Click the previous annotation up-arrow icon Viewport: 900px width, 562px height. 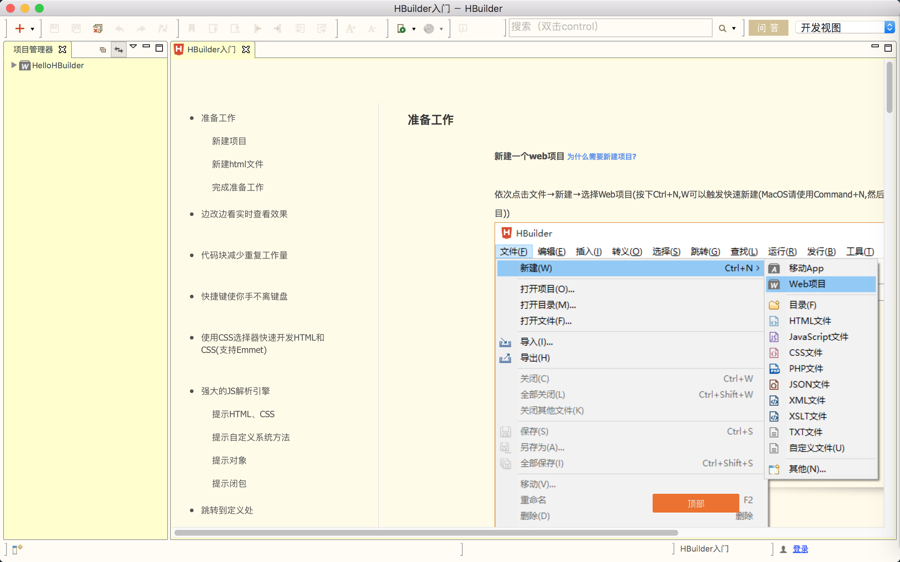[x=214, y=28]
